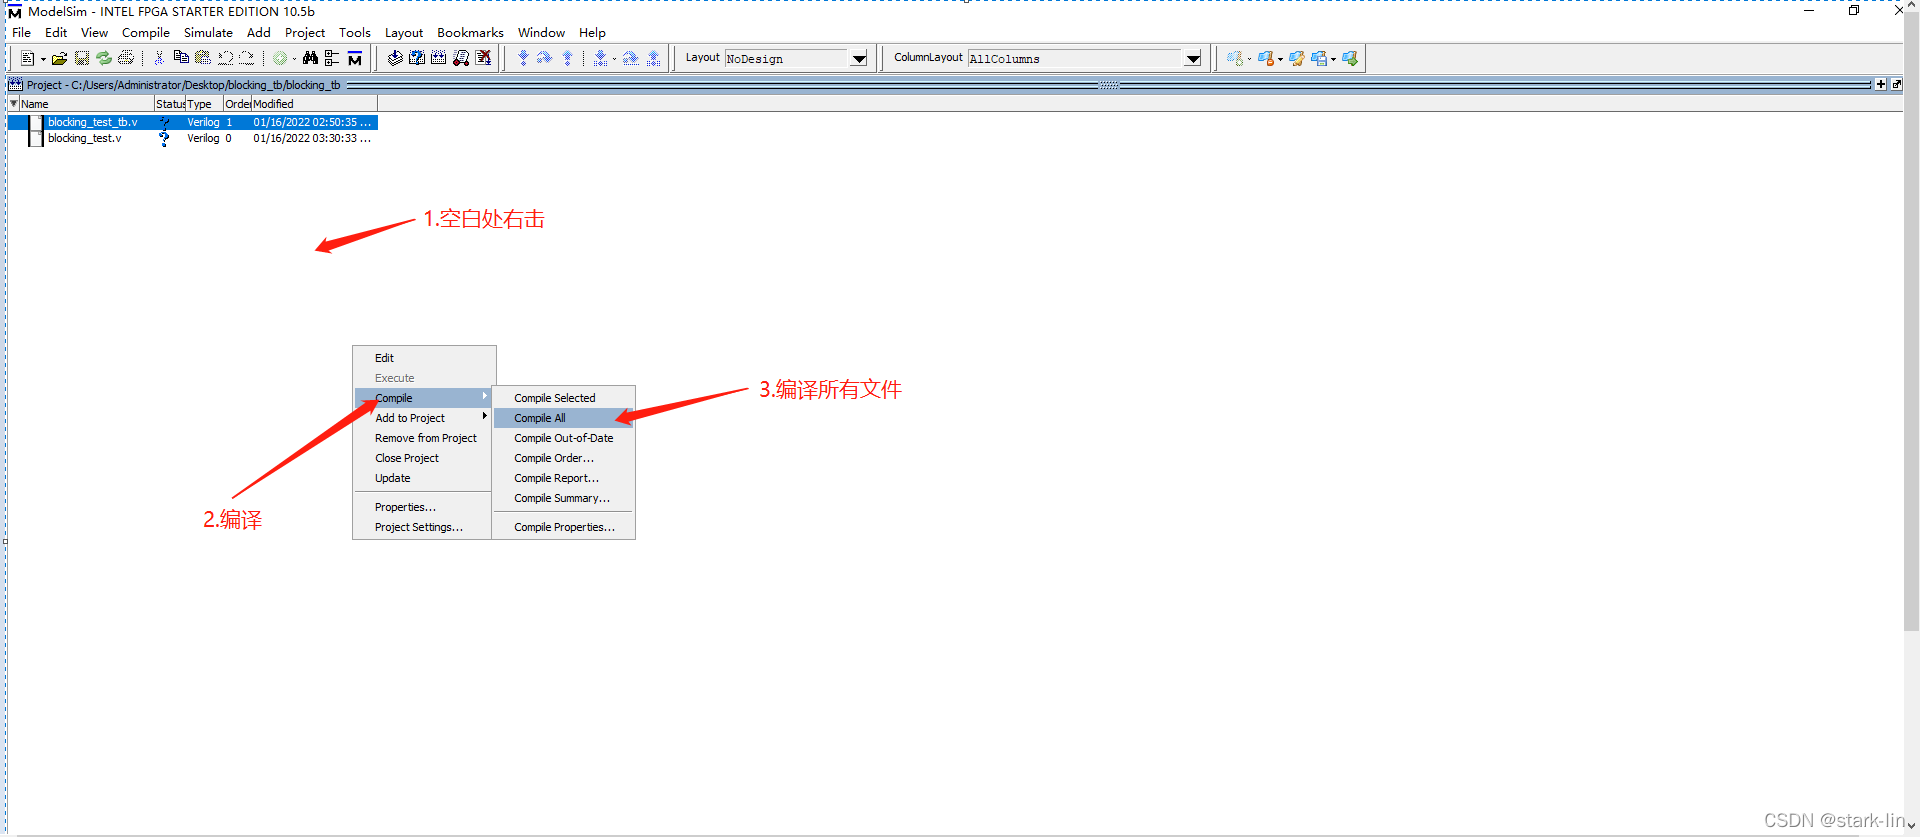This screenshot has width=1920, height=837.
Task: Sort by the Name column header
Action: [87, 103]
